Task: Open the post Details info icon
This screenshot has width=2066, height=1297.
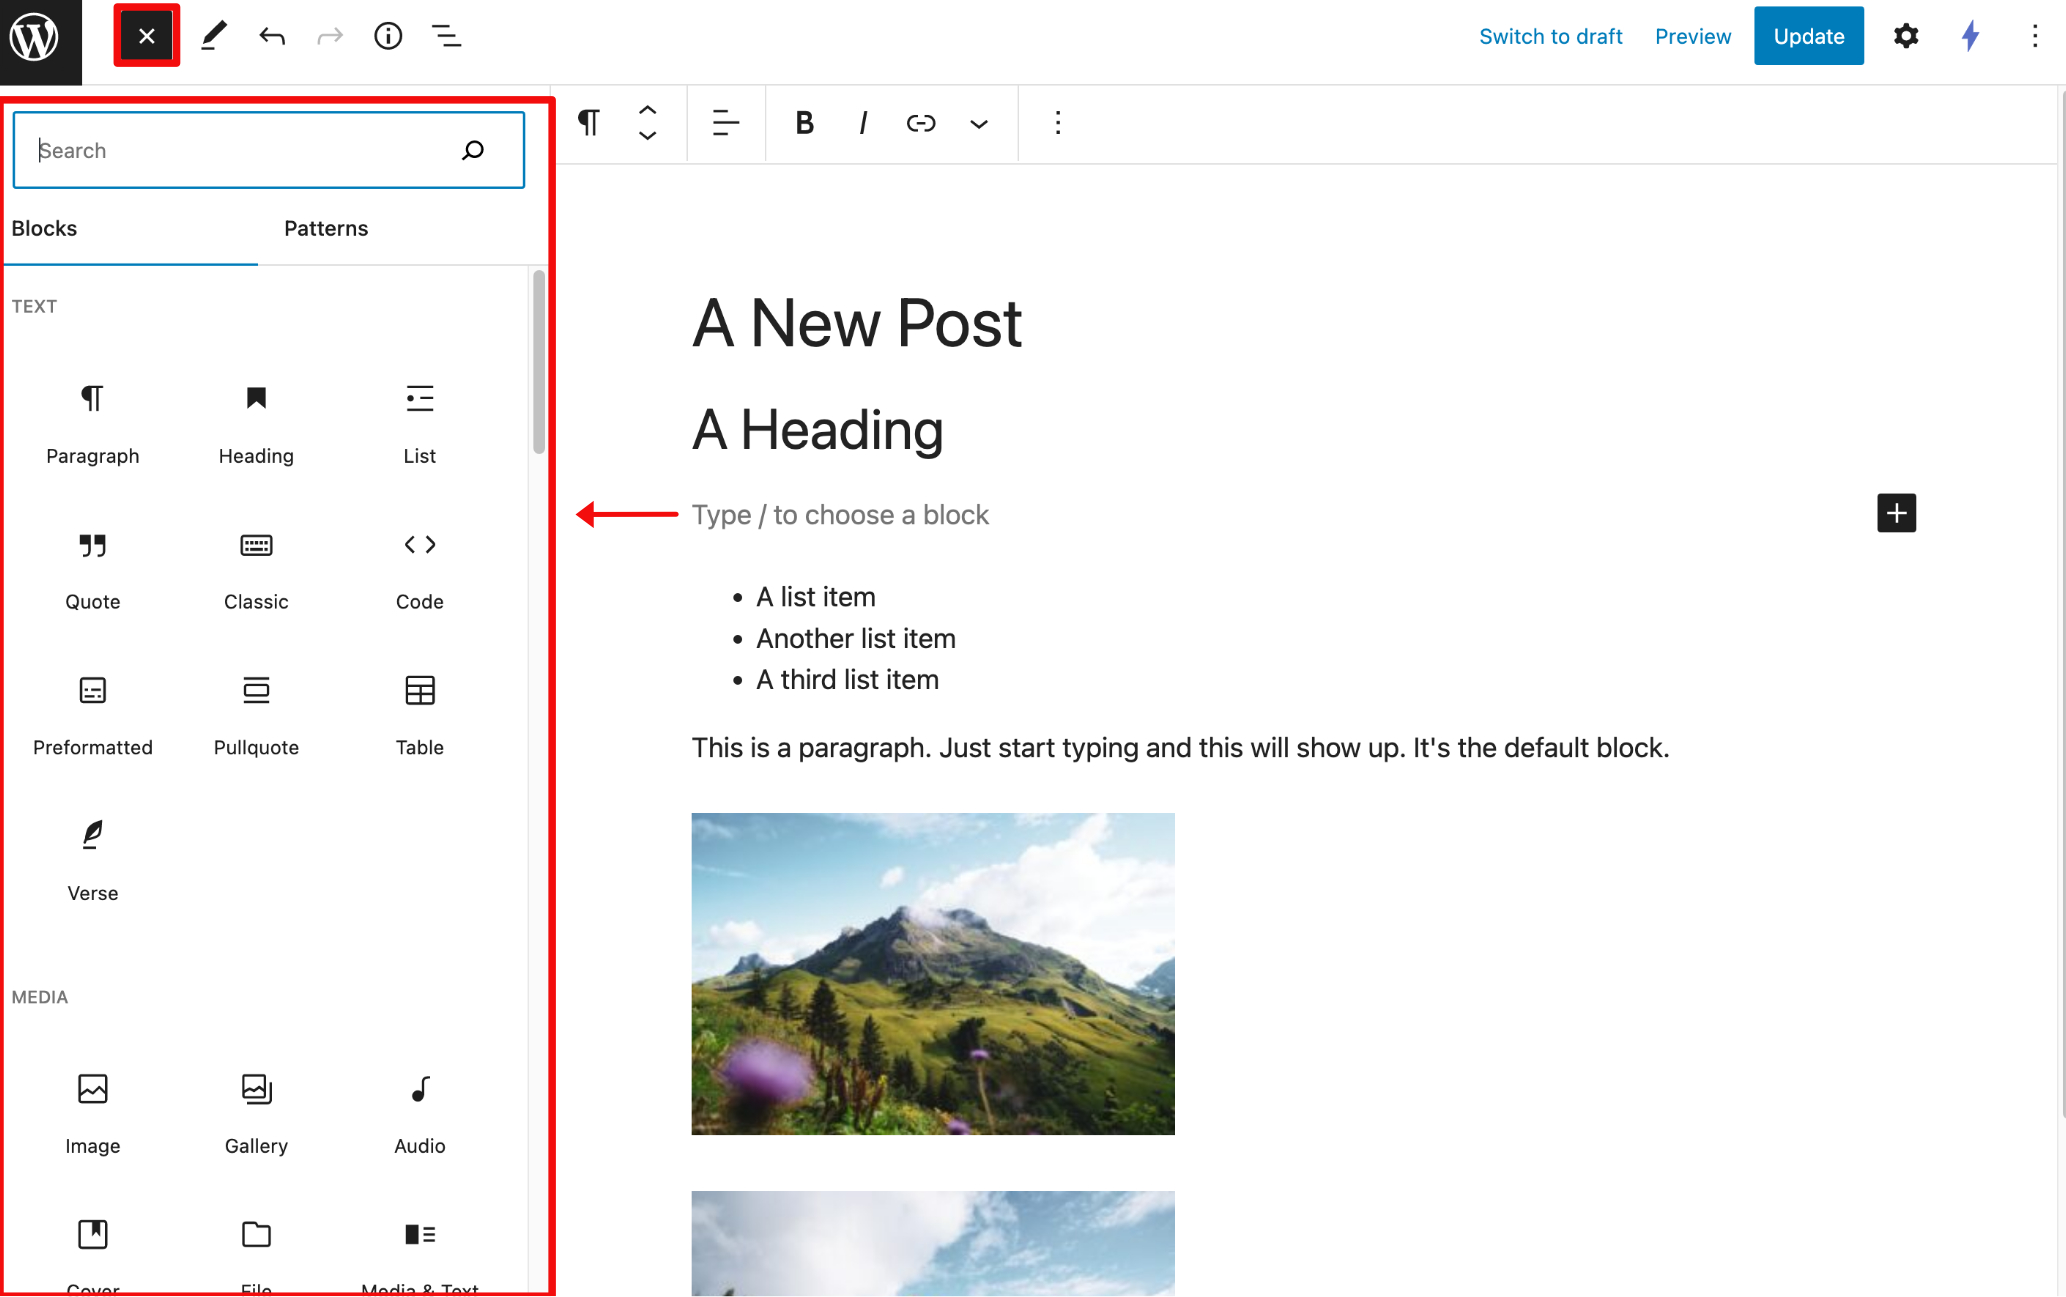Action: tap(388, 37)
